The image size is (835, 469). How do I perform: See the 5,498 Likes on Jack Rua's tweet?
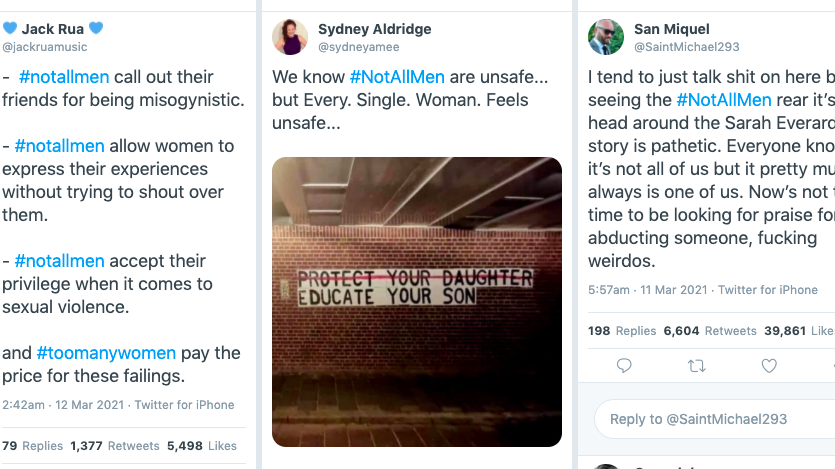point(201,446)
